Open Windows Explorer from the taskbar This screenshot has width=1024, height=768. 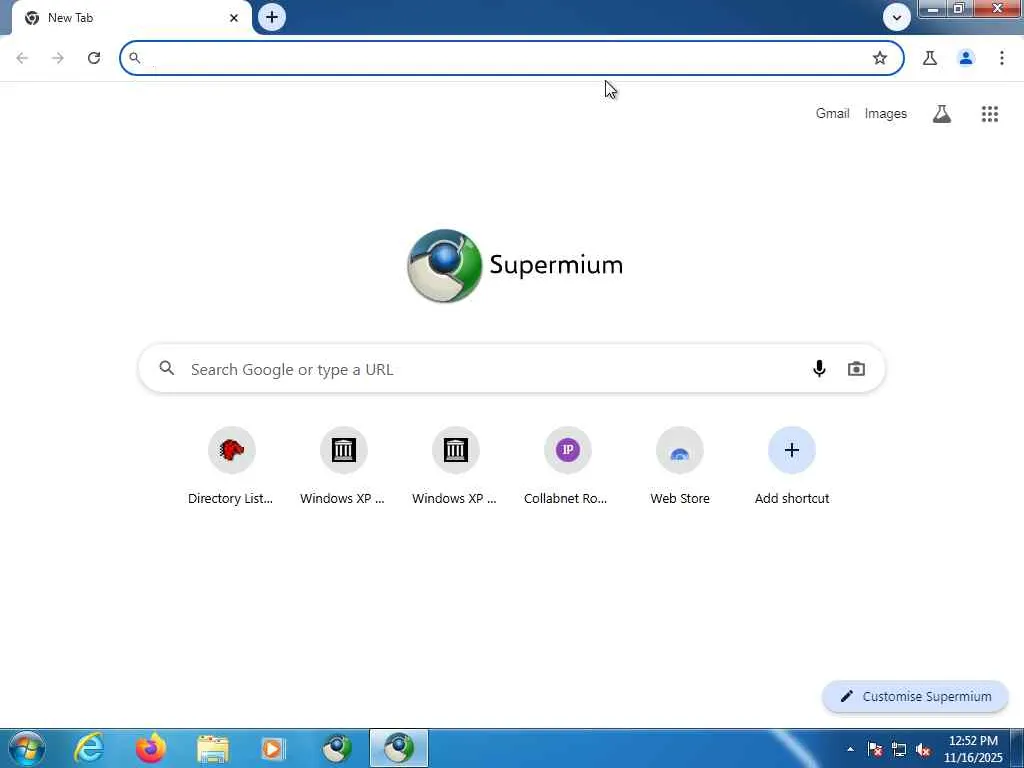tap(213, 748)
